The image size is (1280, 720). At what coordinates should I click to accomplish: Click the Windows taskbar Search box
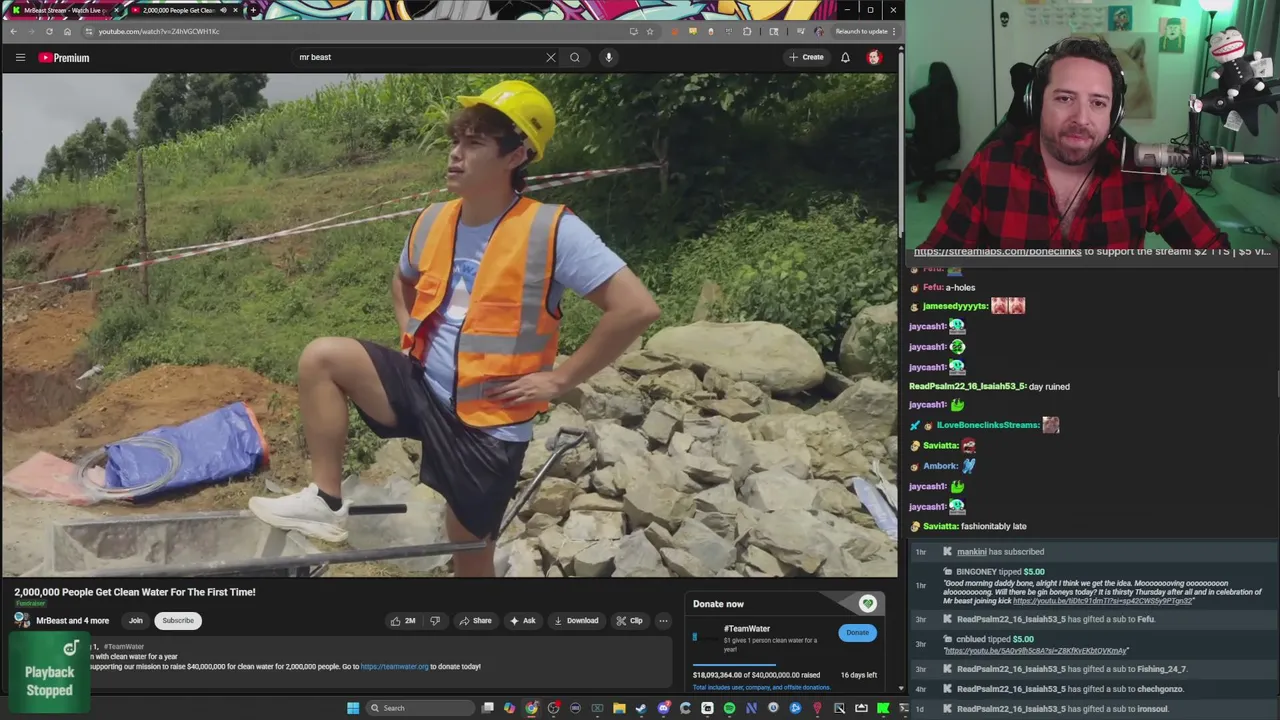(420, 708)
